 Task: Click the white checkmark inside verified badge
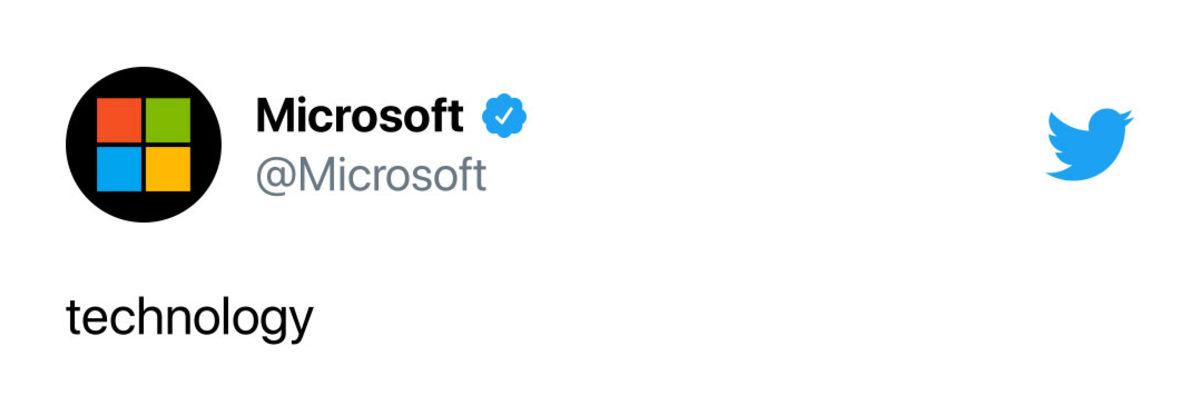[x=505, y=117]
